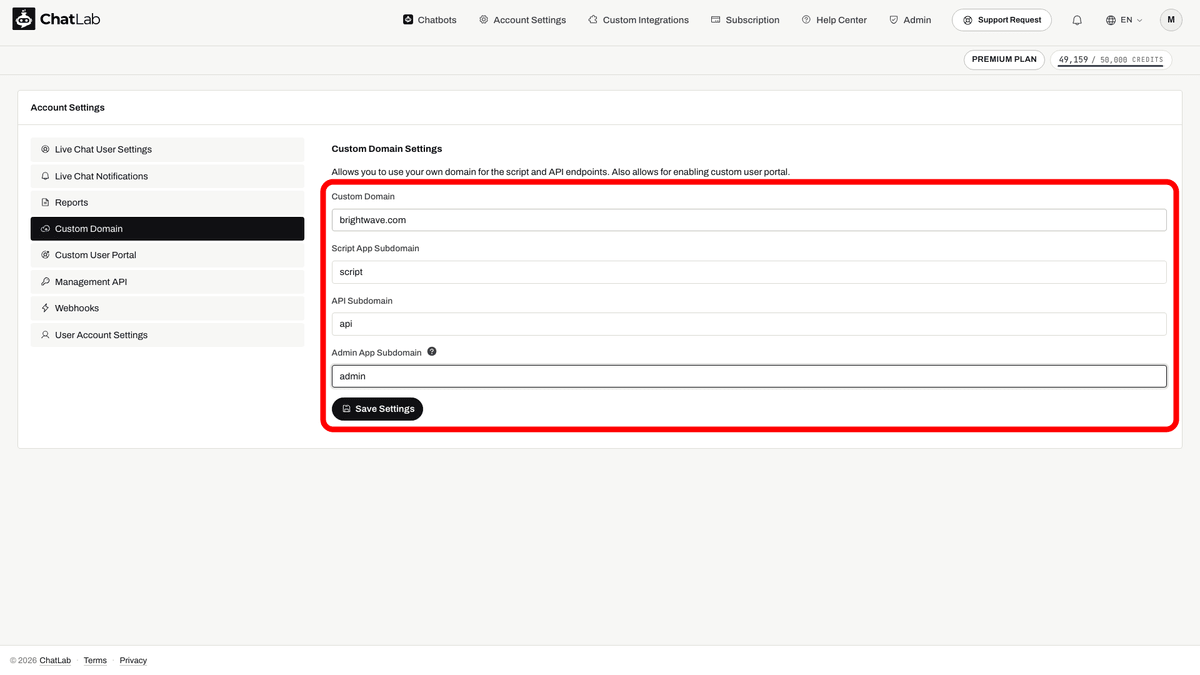1200x675 pixels.
Task: Click the Support Request lifebuoy icon
Action: point(967,20)
